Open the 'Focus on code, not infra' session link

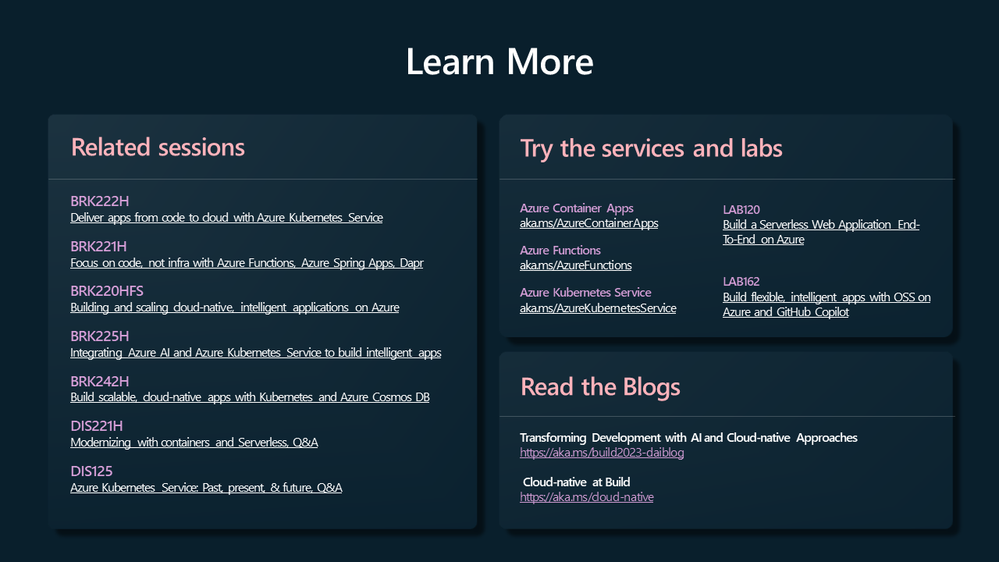coord(247,263)
